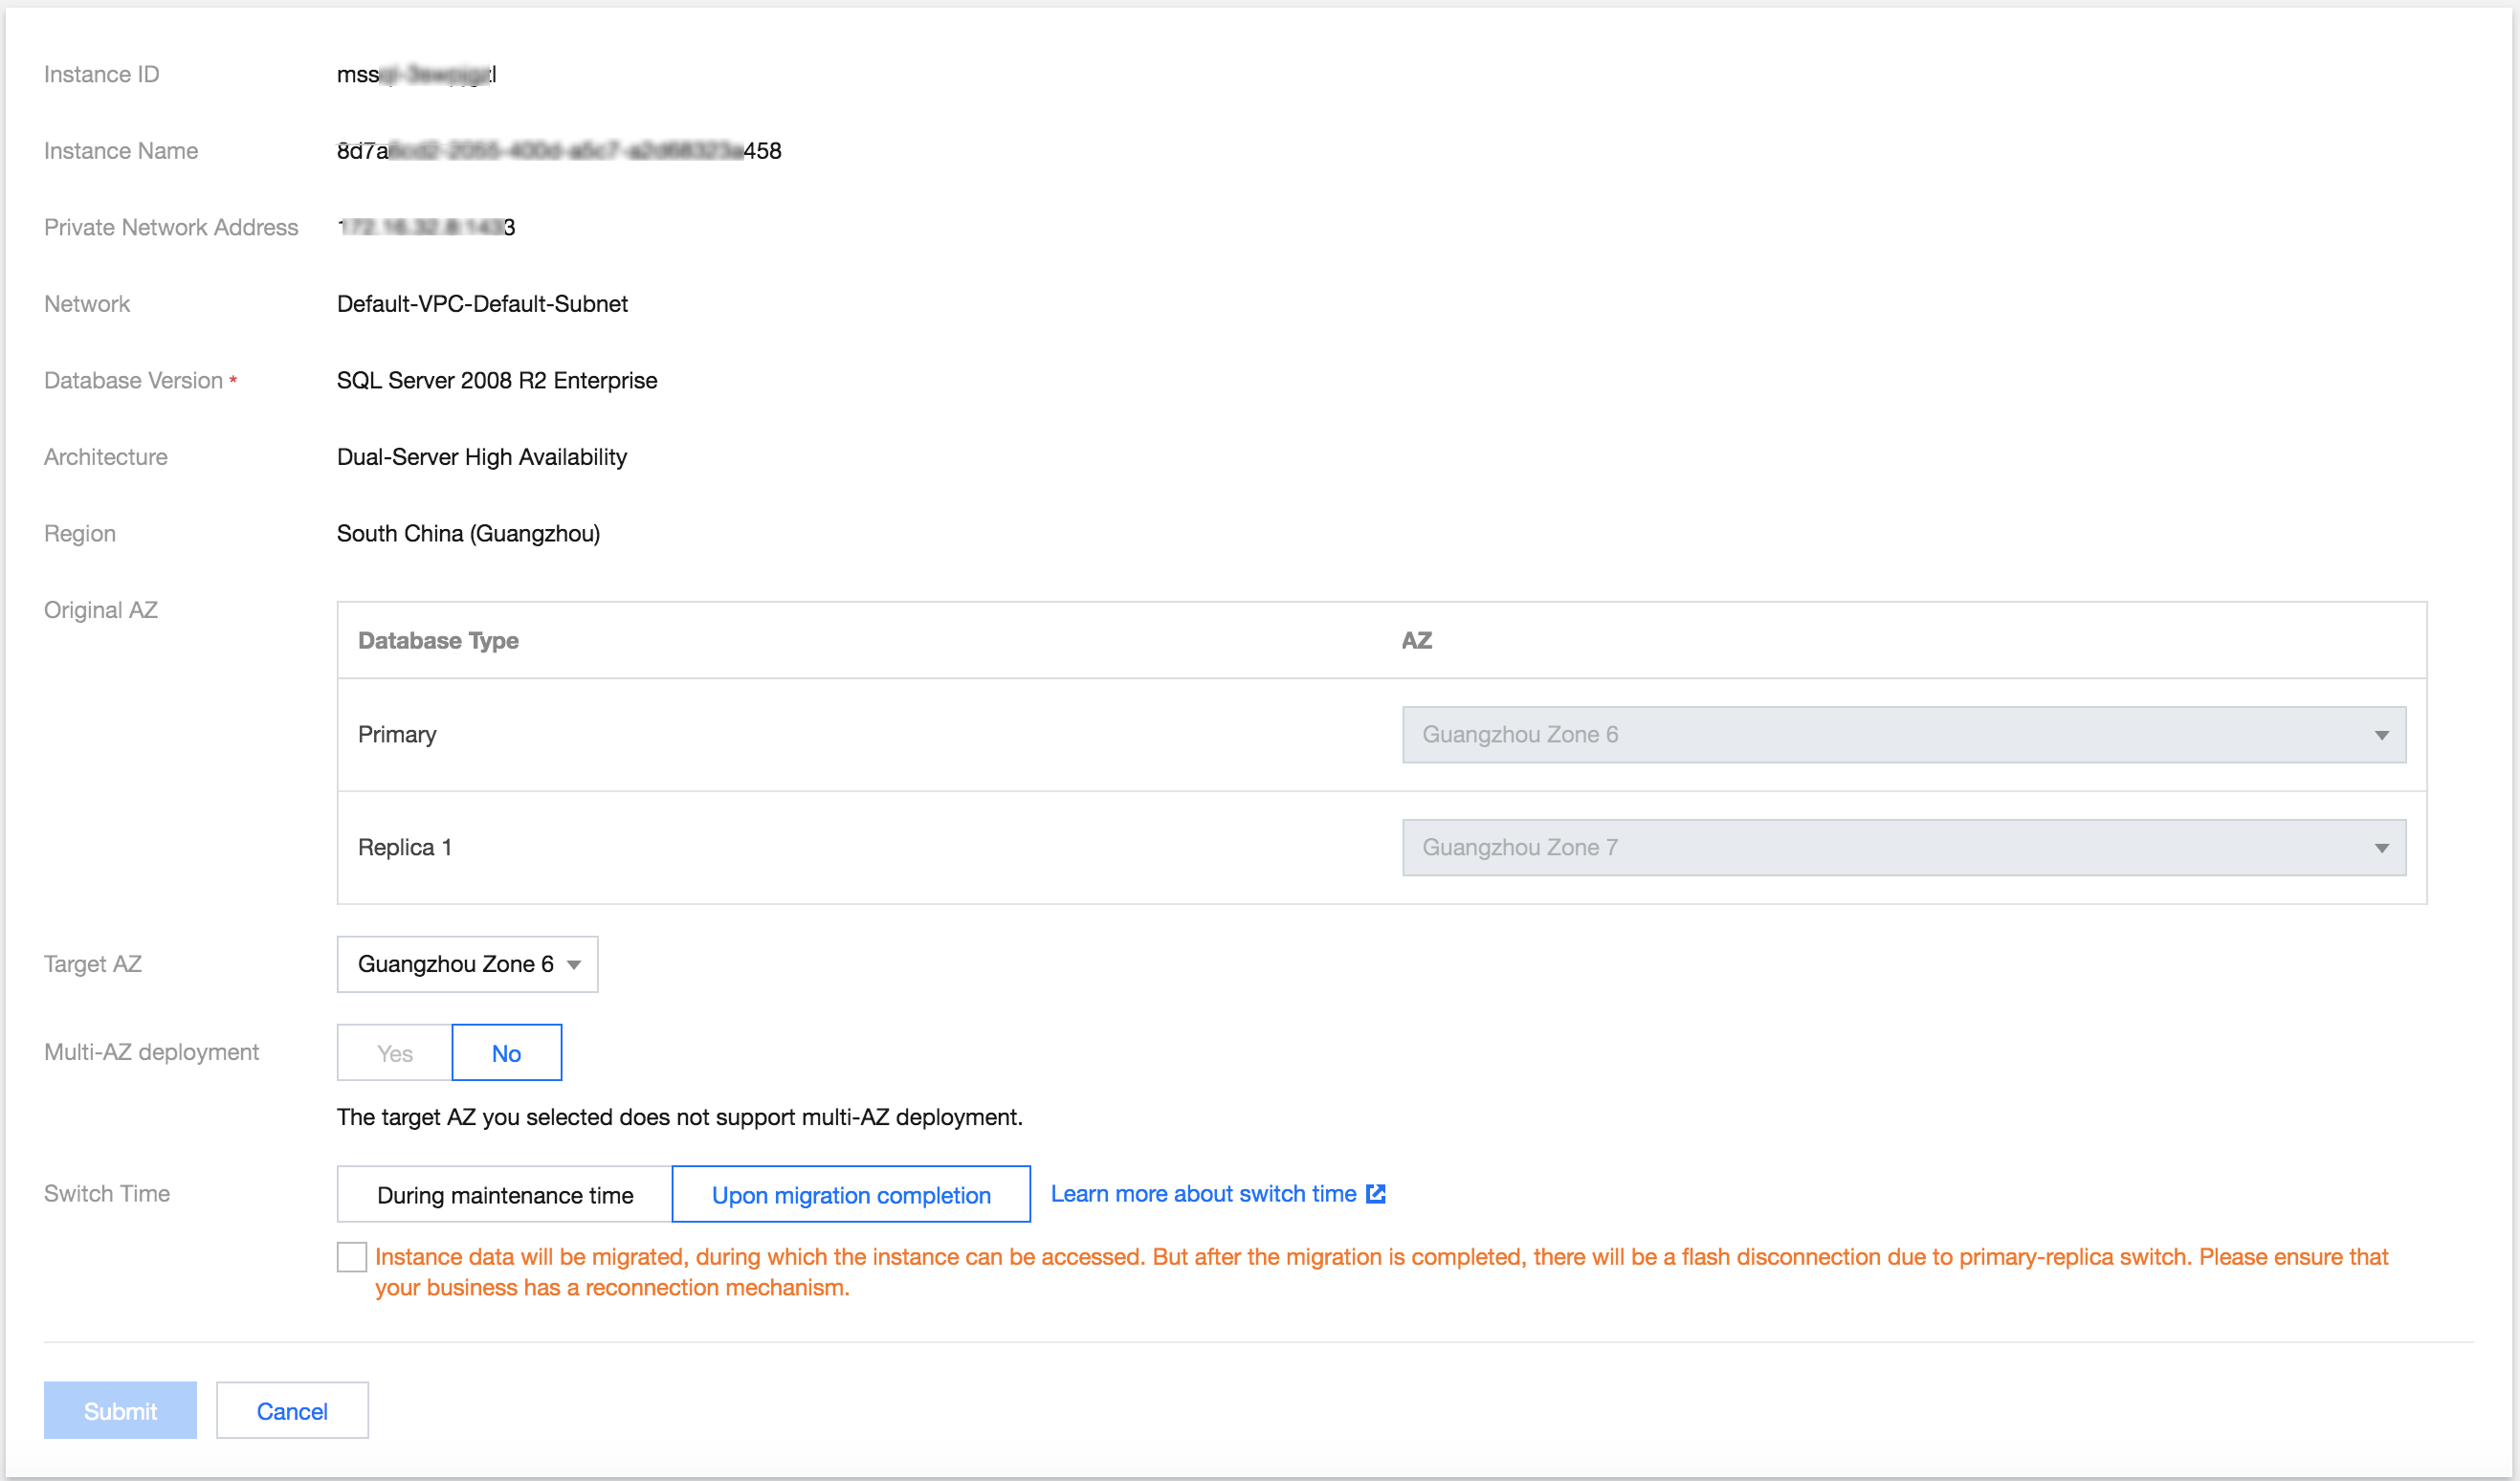Click the Database Type column header

point(438,641)
